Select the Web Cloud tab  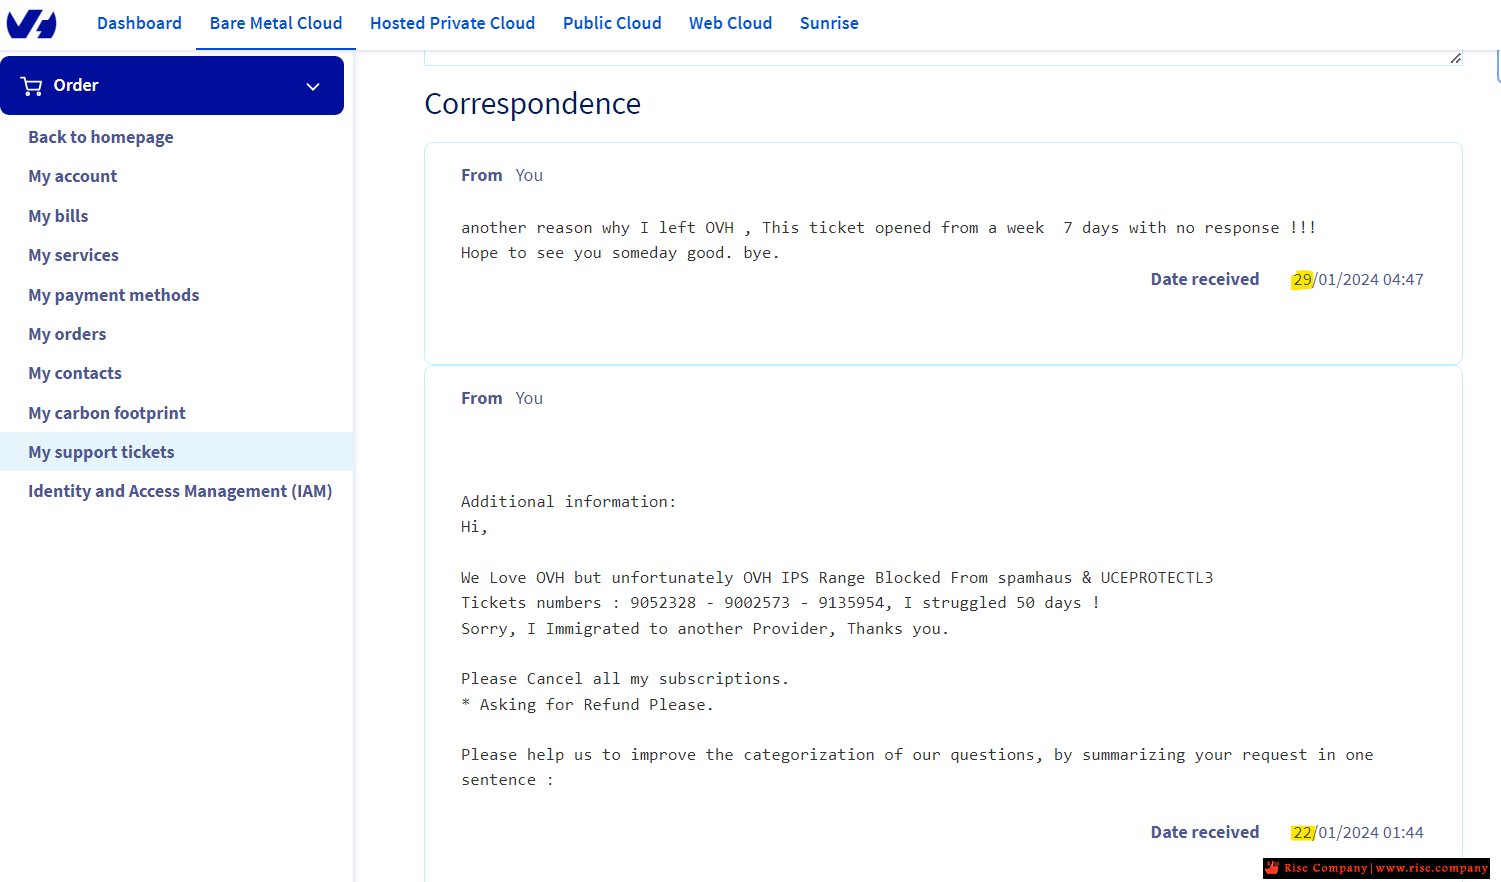730,23
